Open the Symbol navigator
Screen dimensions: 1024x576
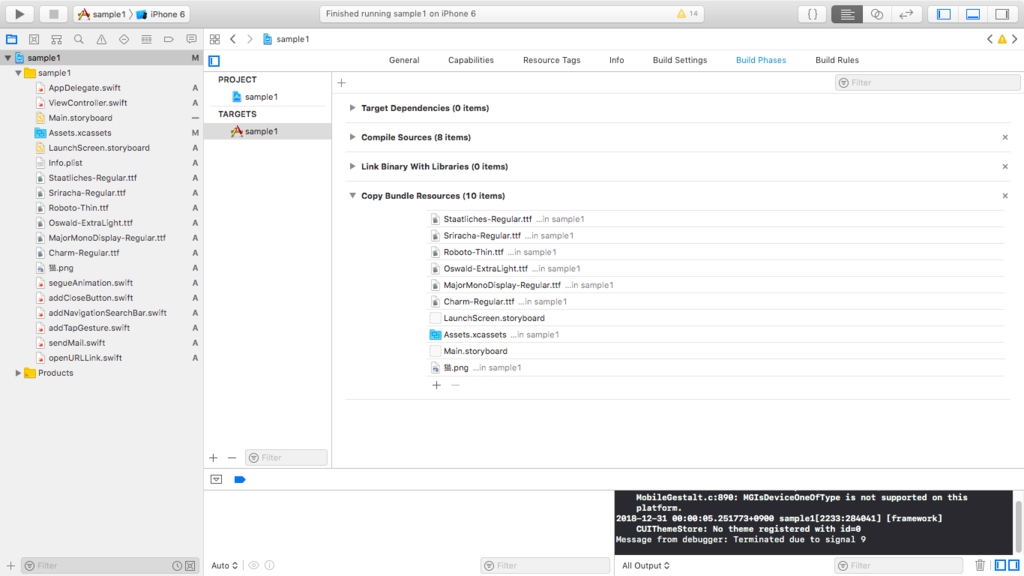click(57, 39)
